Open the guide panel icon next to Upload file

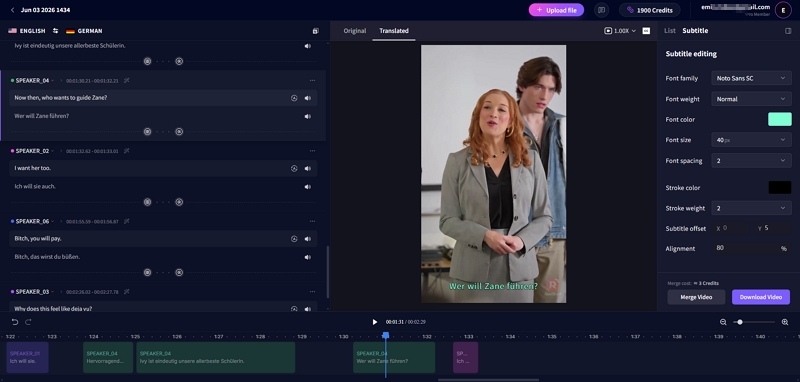click(602, 10)
